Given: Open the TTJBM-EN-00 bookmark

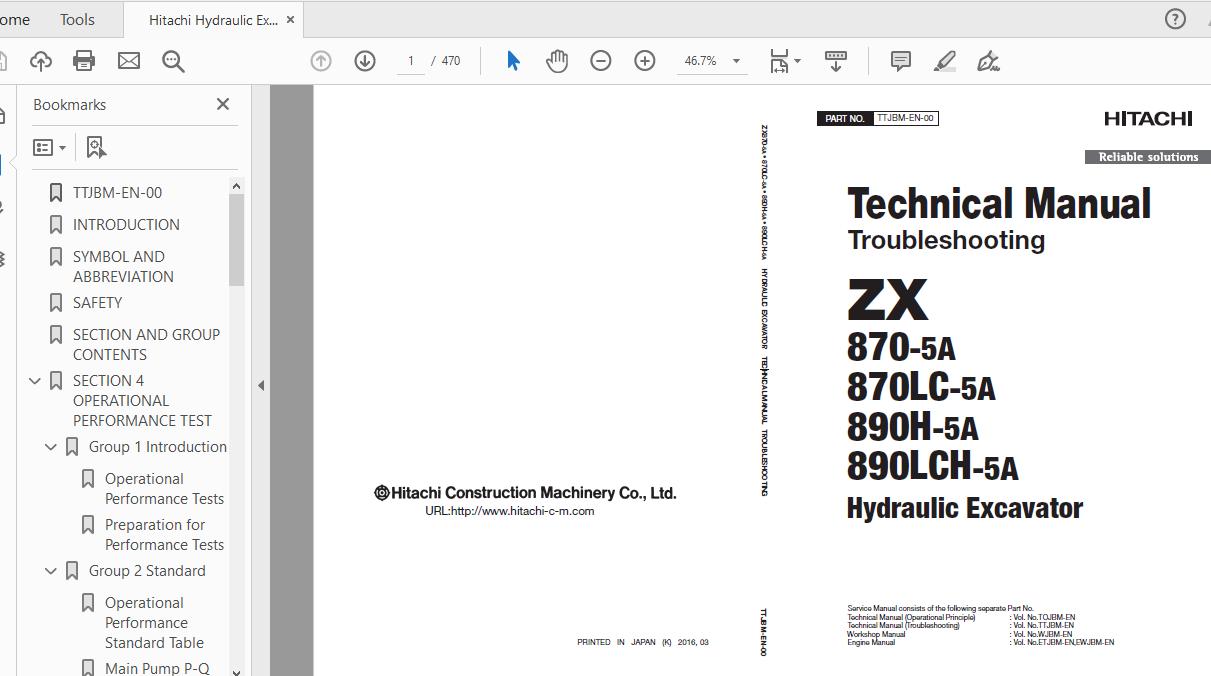Looking at the screenshot, I should point(117,193).
